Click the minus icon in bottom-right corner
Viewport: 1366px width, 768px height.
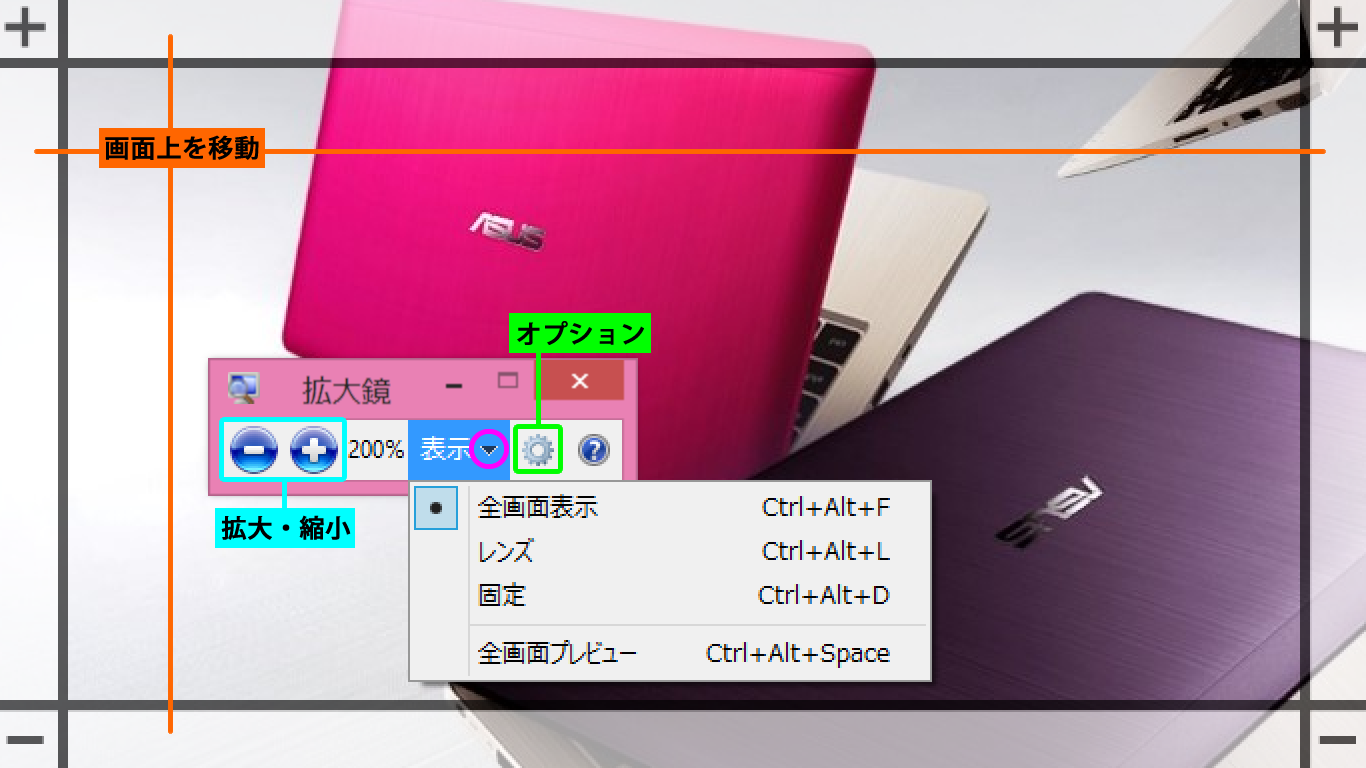[1338, 740]
